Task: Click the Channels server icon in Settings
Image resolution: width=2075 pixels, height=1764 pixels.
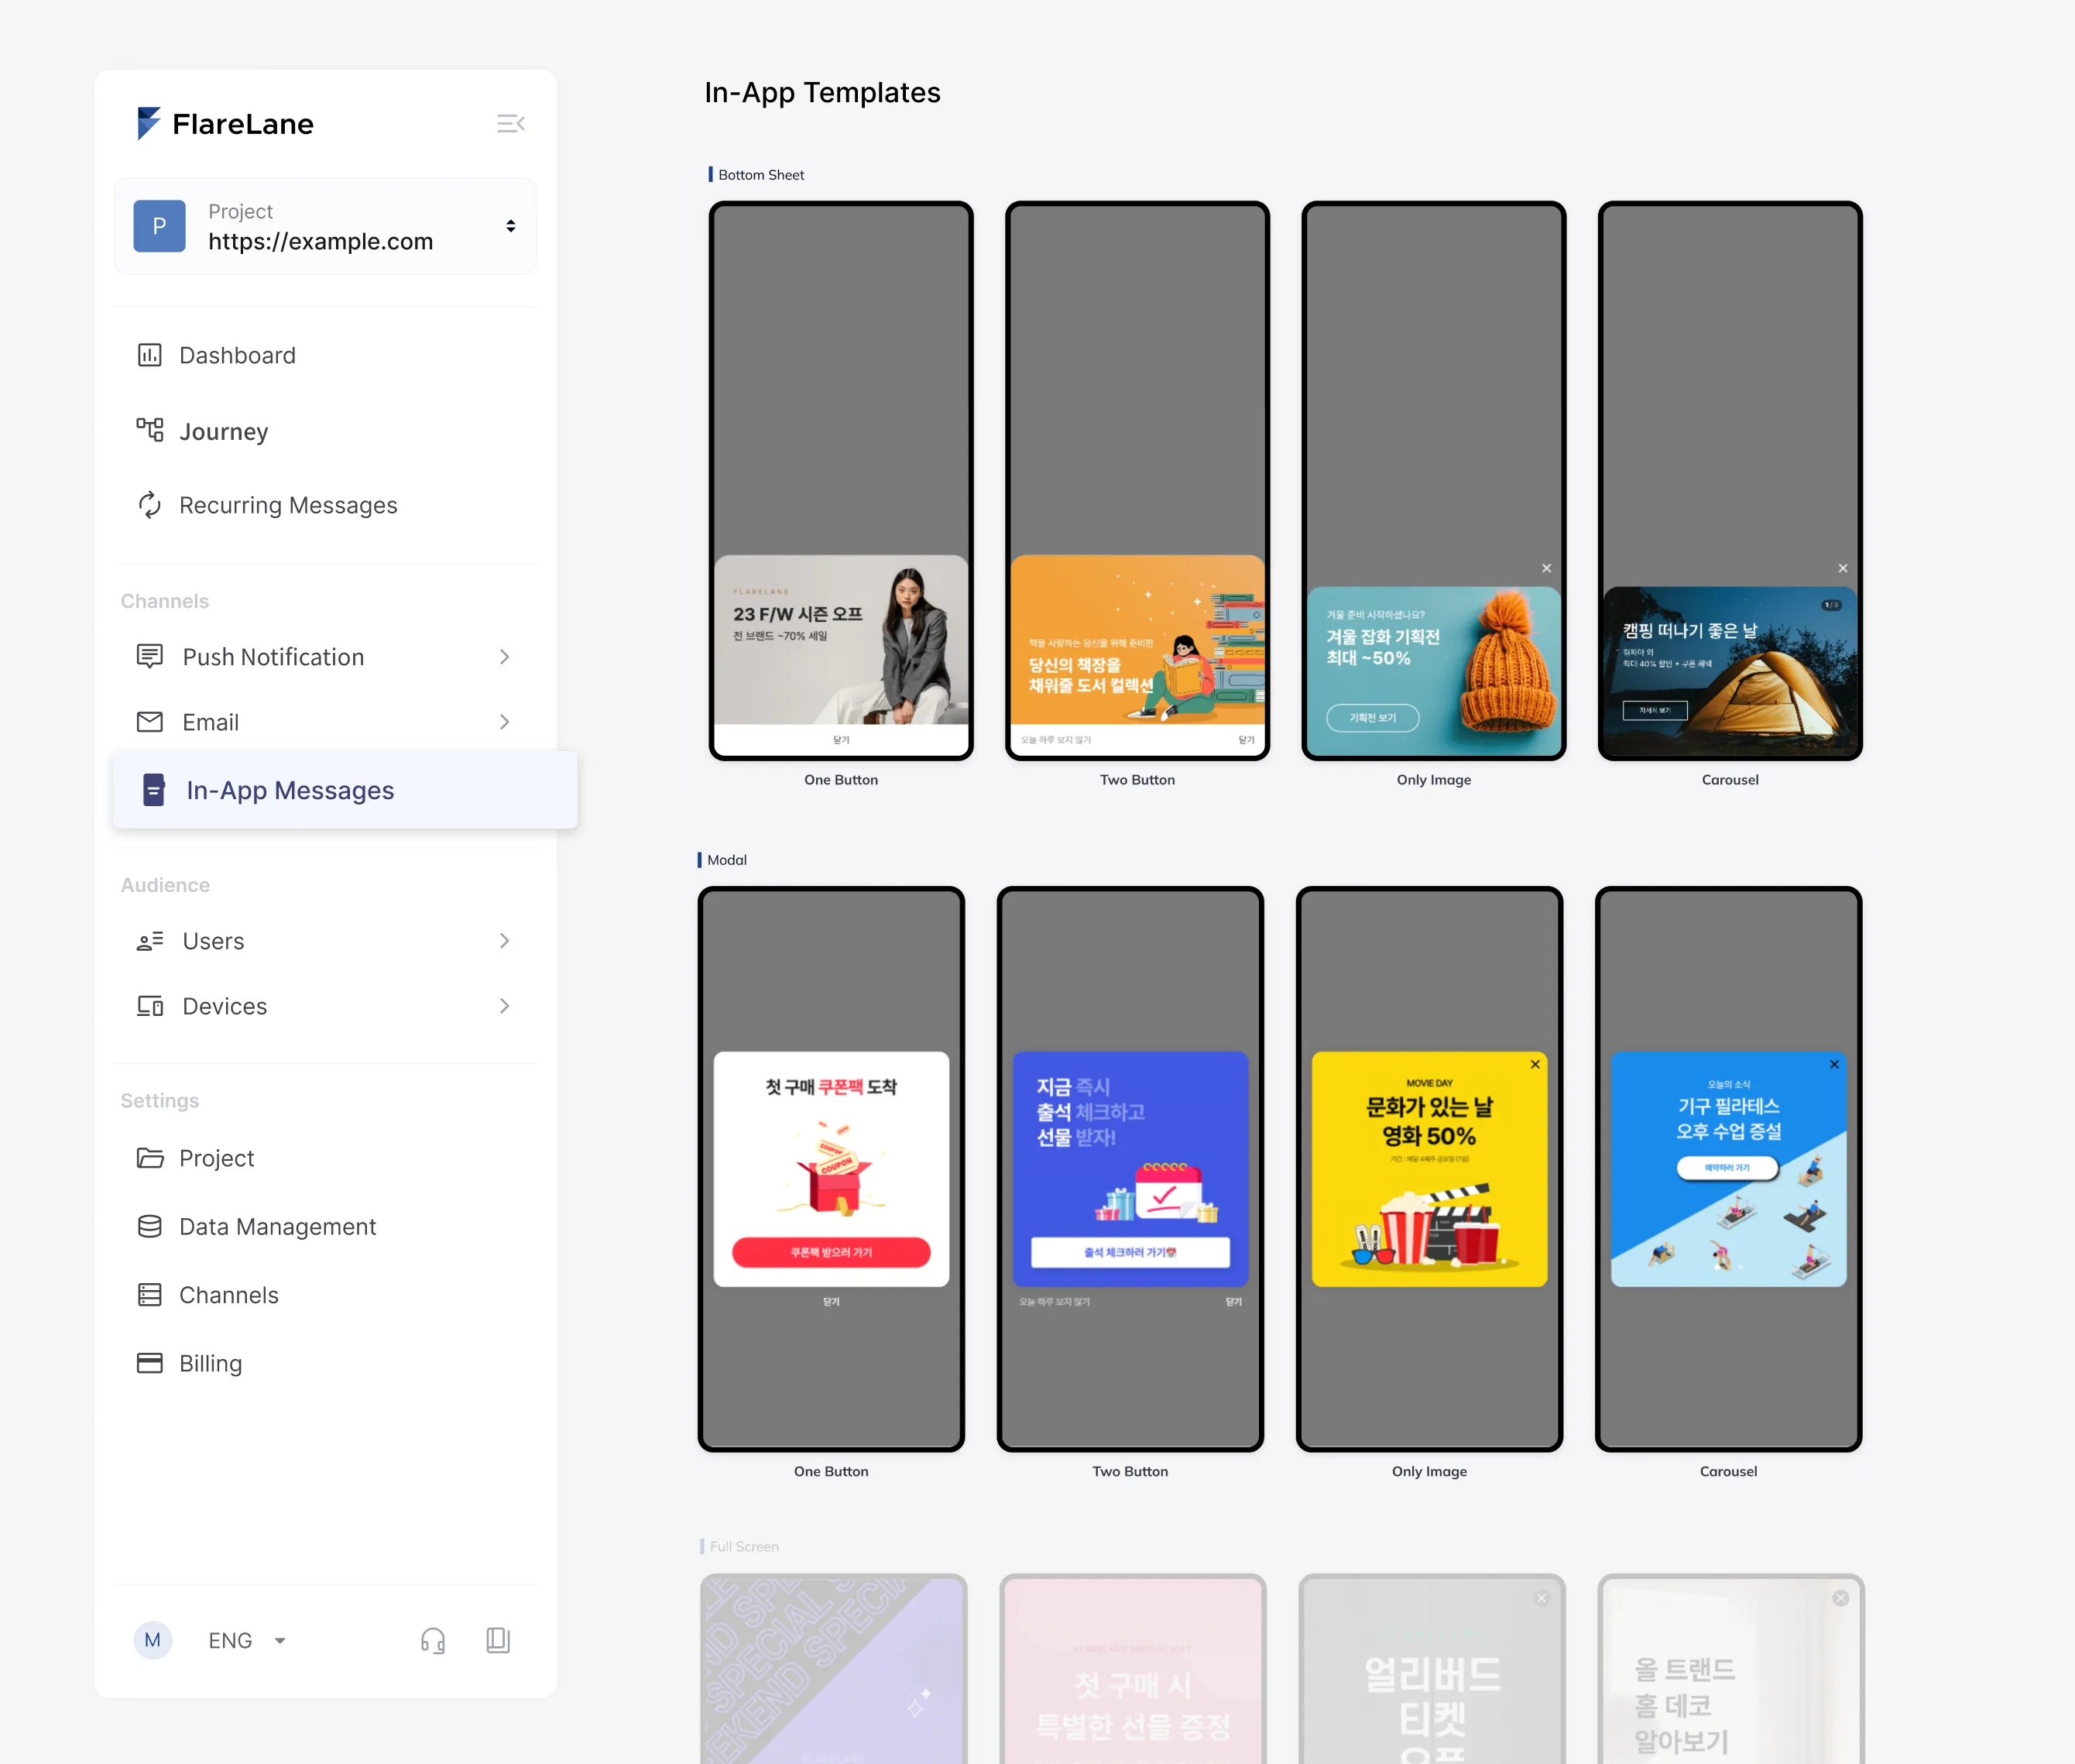Action: (150, 1295)
